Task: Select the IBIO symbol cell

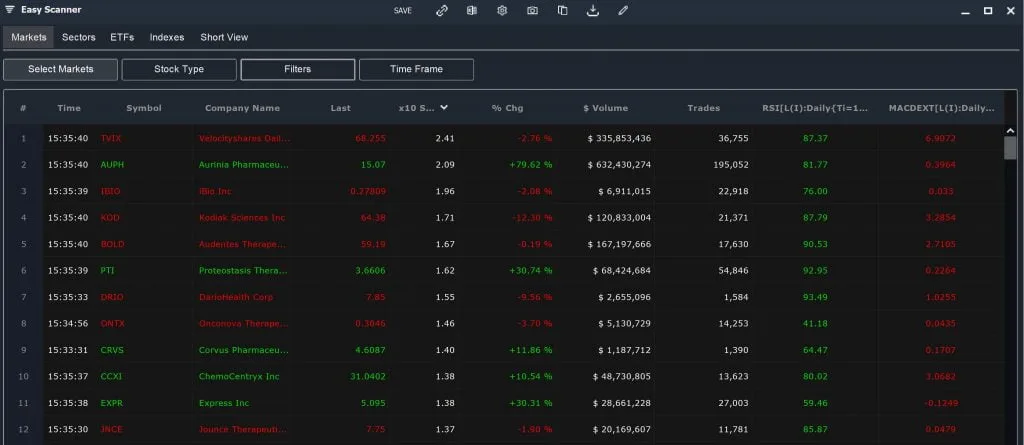Action: [110, 191]
